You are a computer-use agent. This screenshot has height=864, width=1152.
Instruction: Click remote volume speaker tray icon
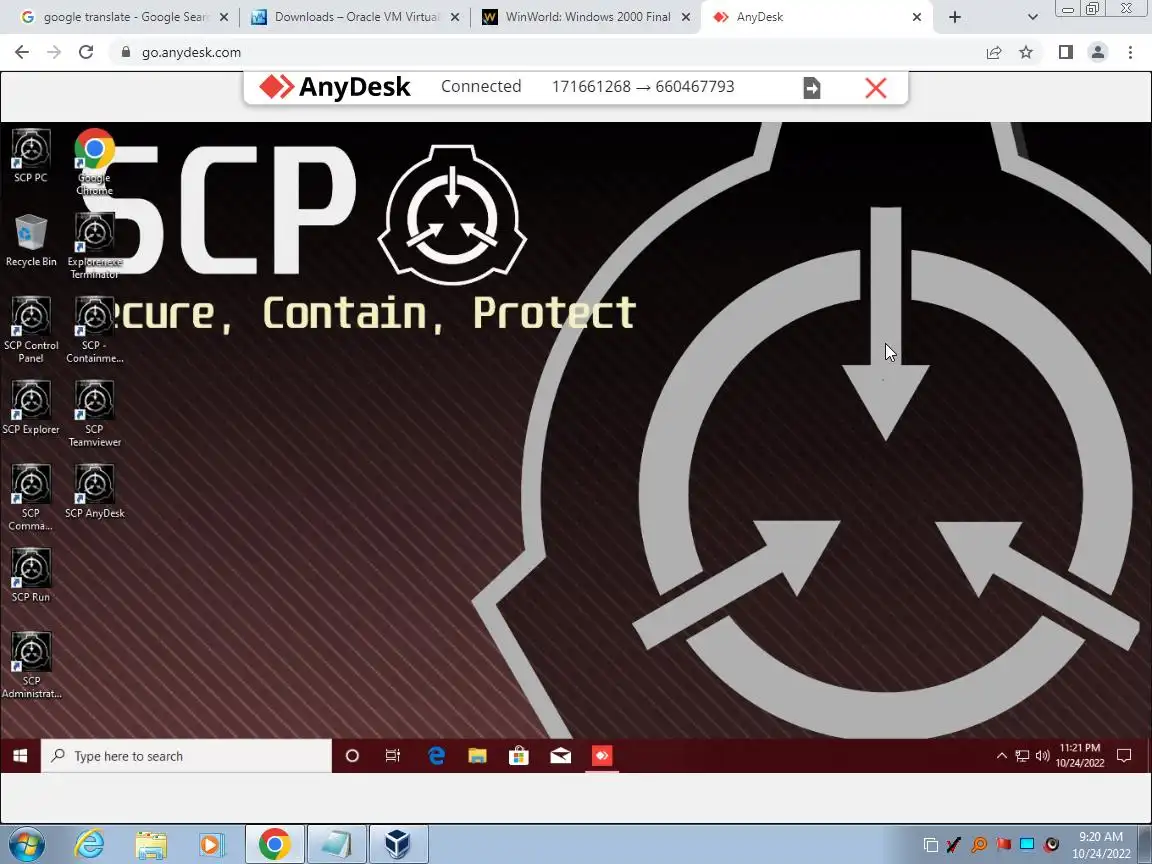1043,755
